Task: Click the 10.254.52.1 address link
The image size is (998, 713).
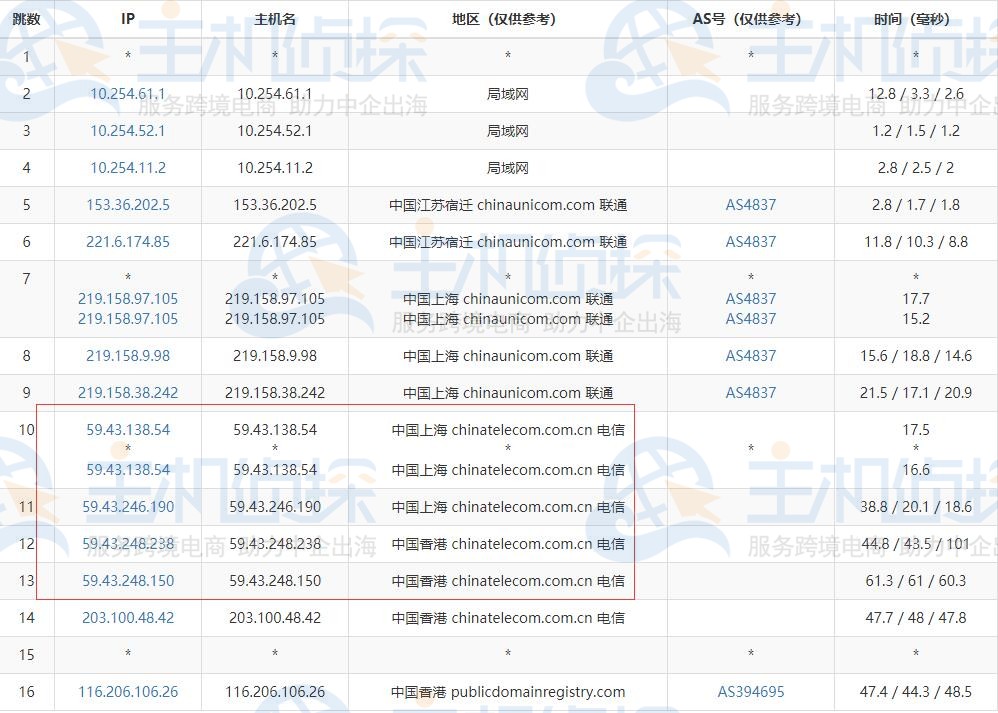Action: 127,131
